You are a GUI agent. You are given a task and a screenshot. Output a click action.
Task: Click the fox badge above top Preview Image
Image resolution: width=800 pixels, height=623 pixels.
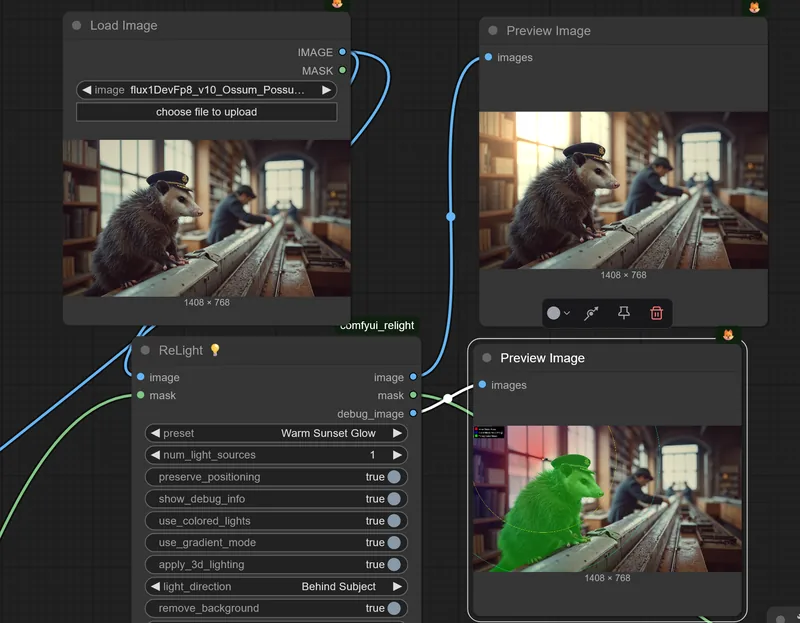pyautogui.click(x=754, y=7)
